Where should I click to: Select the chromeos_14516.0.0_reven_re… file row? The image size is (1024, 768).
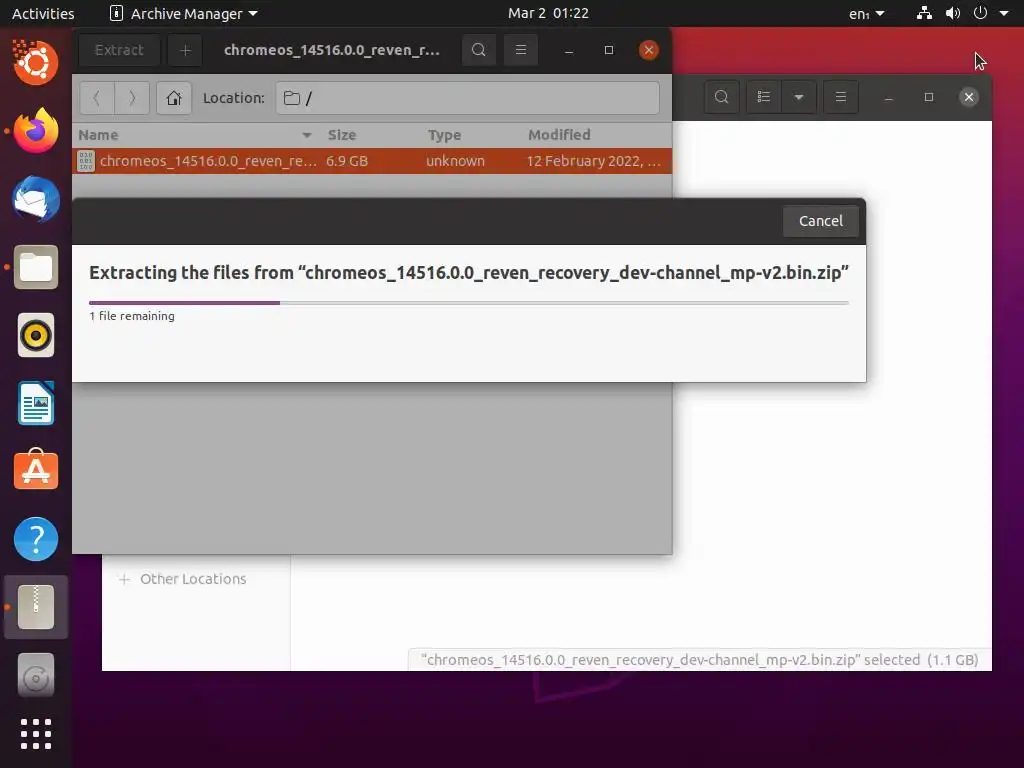point(372,161)
